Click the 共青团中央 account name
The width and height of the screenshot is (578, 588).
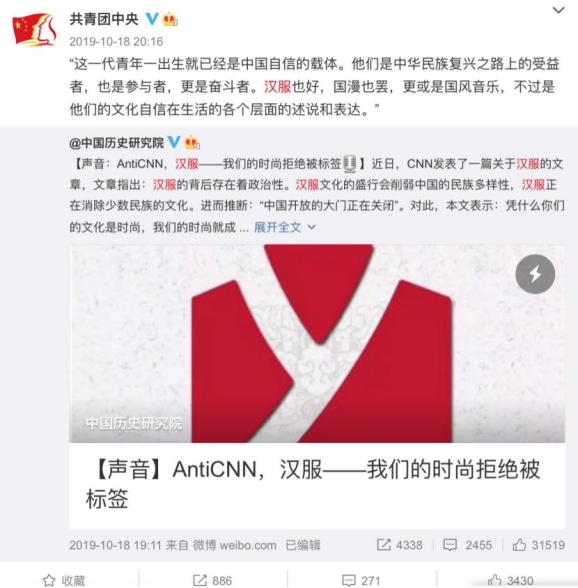104,19
